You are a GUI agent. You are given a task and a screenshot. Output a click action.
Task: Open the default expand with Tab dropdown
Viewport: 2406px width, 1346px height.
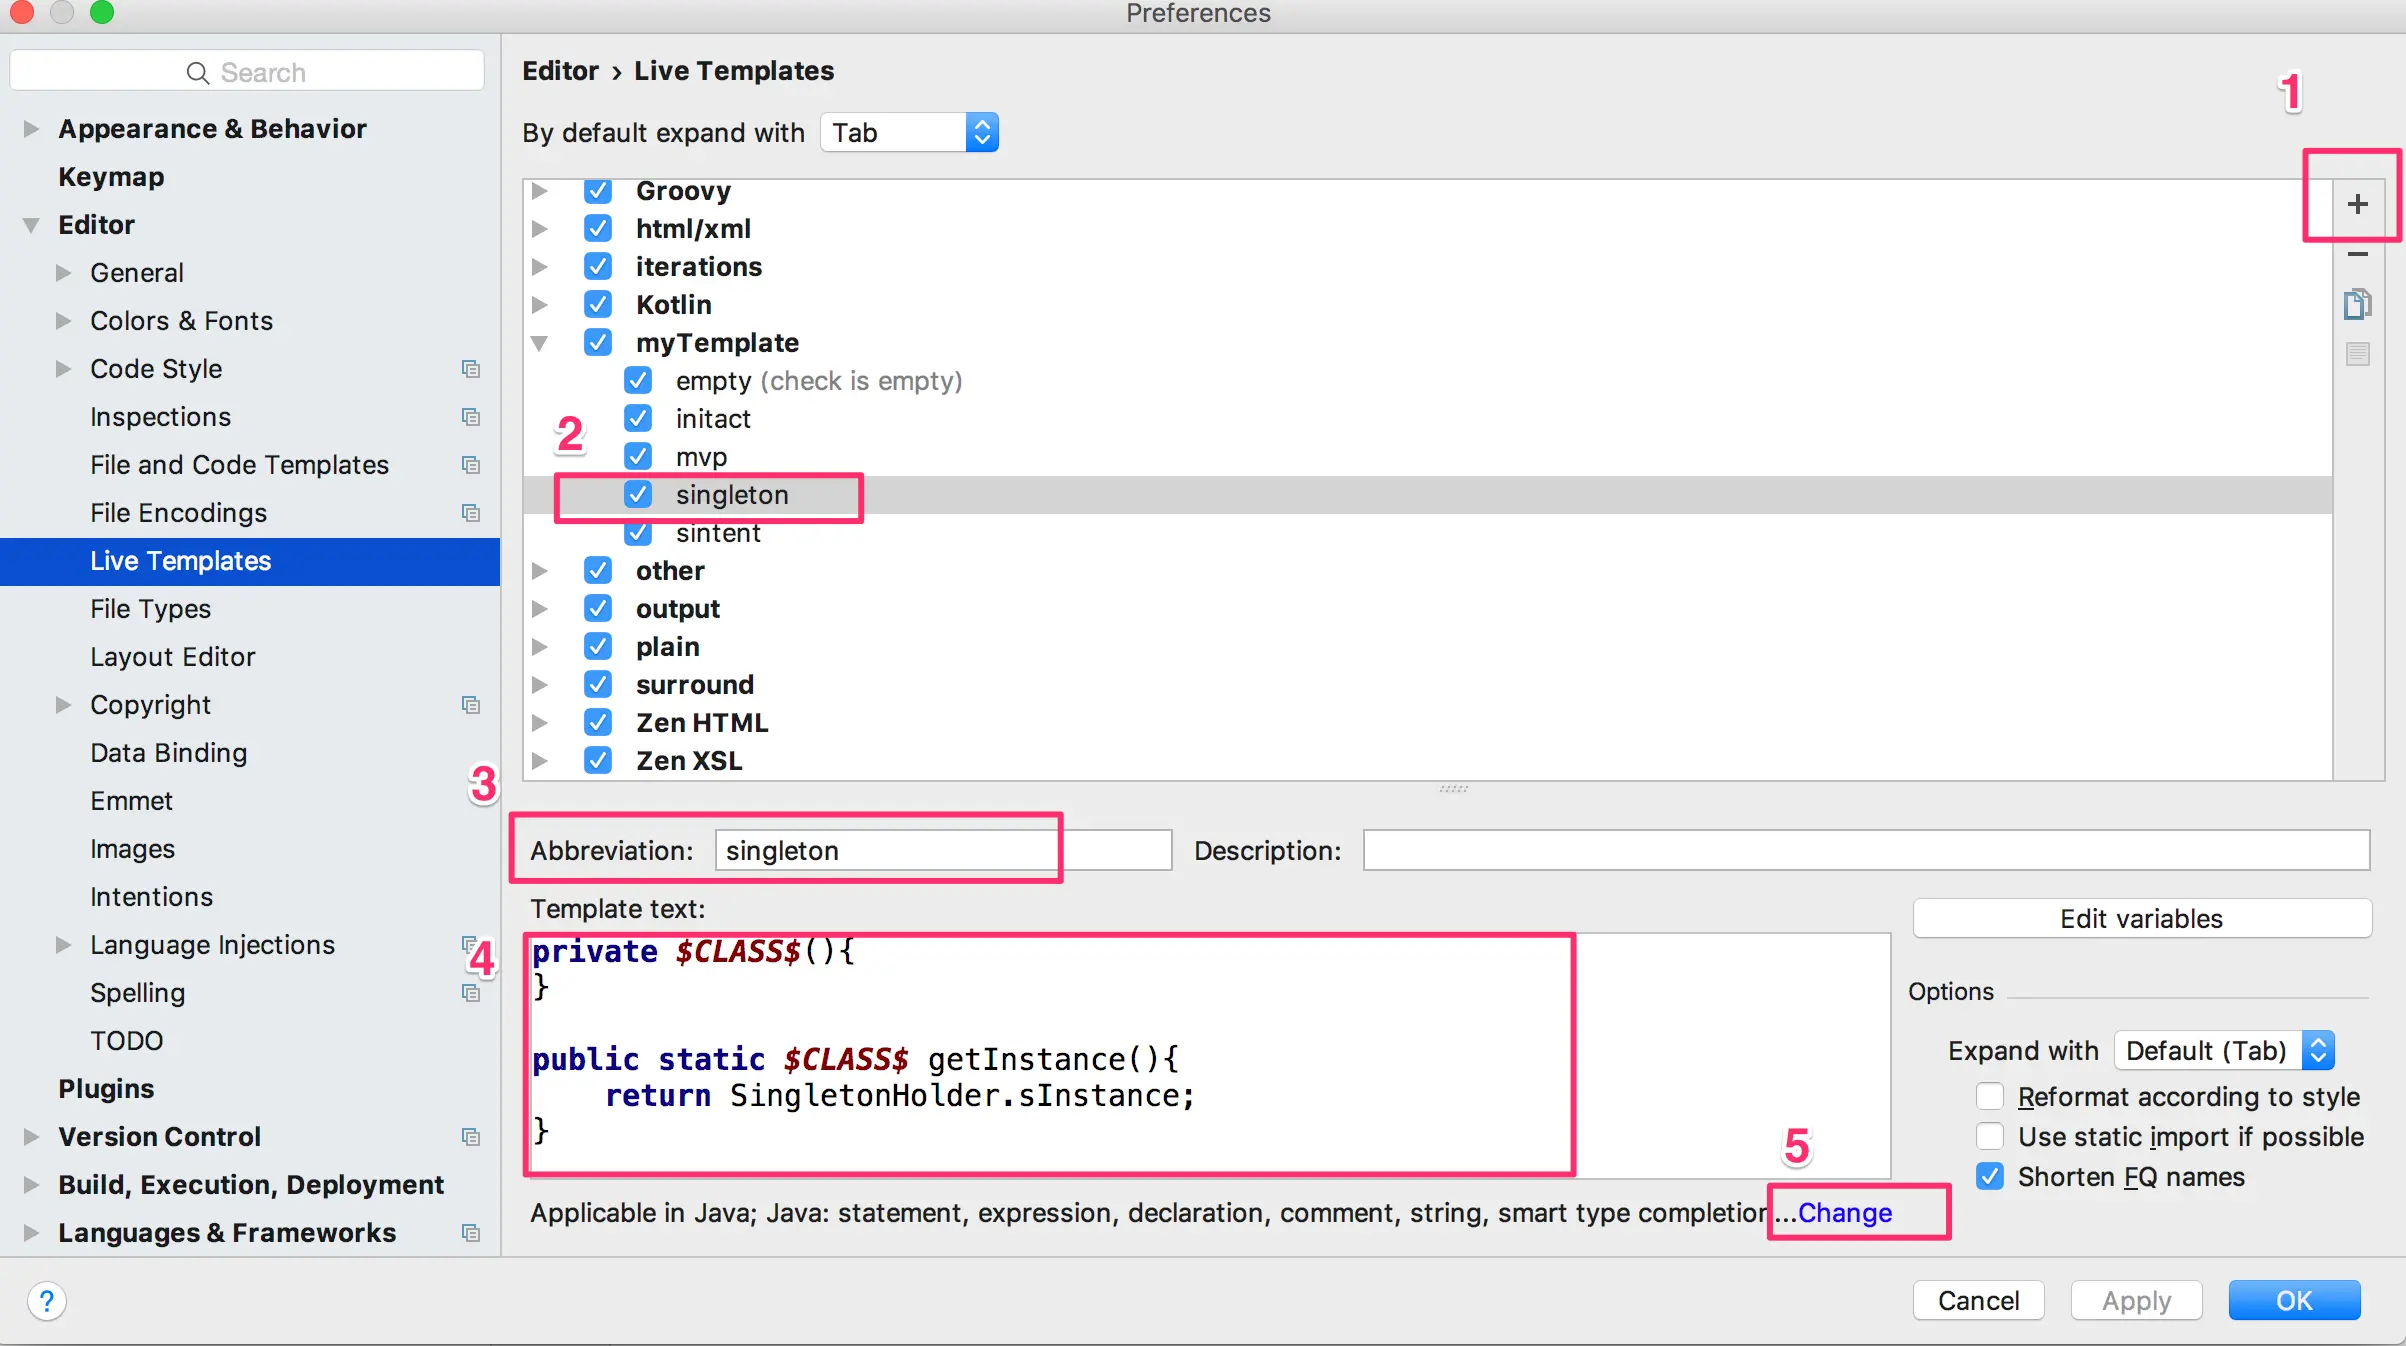pos(908,133)
